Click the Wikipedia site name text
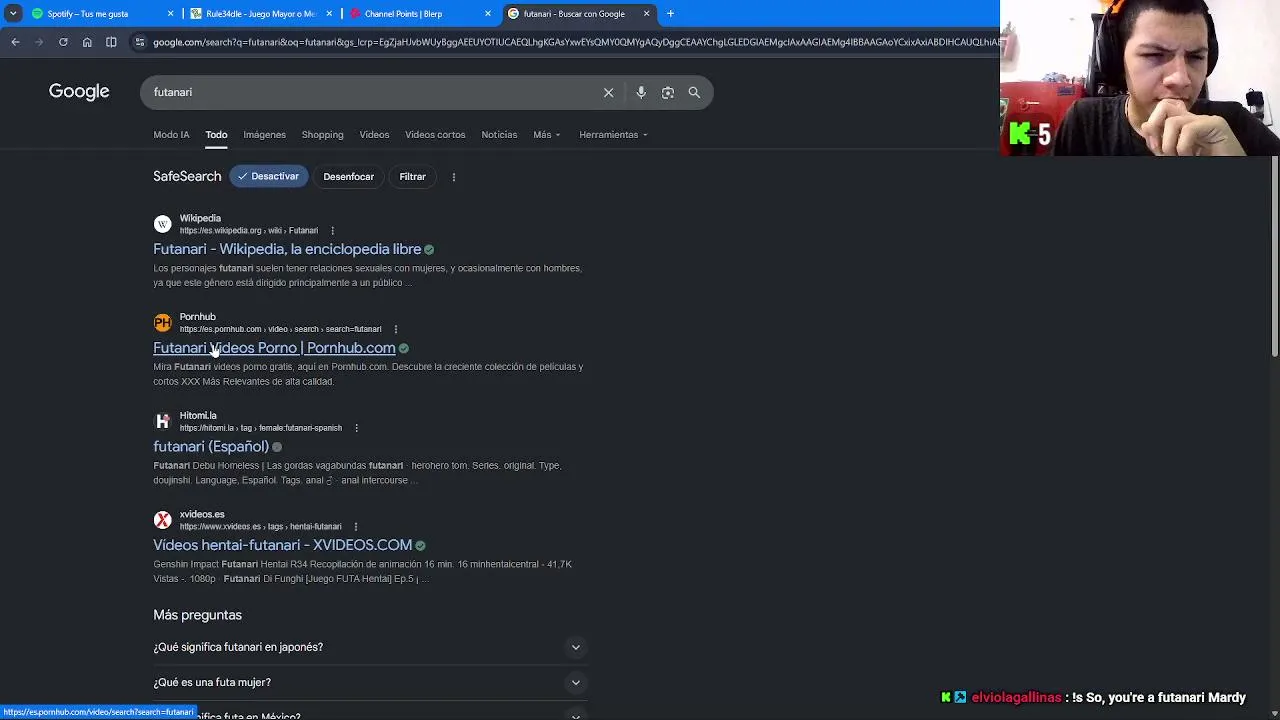The height and width of the screenshot is (720, 1280). [200, 218]
